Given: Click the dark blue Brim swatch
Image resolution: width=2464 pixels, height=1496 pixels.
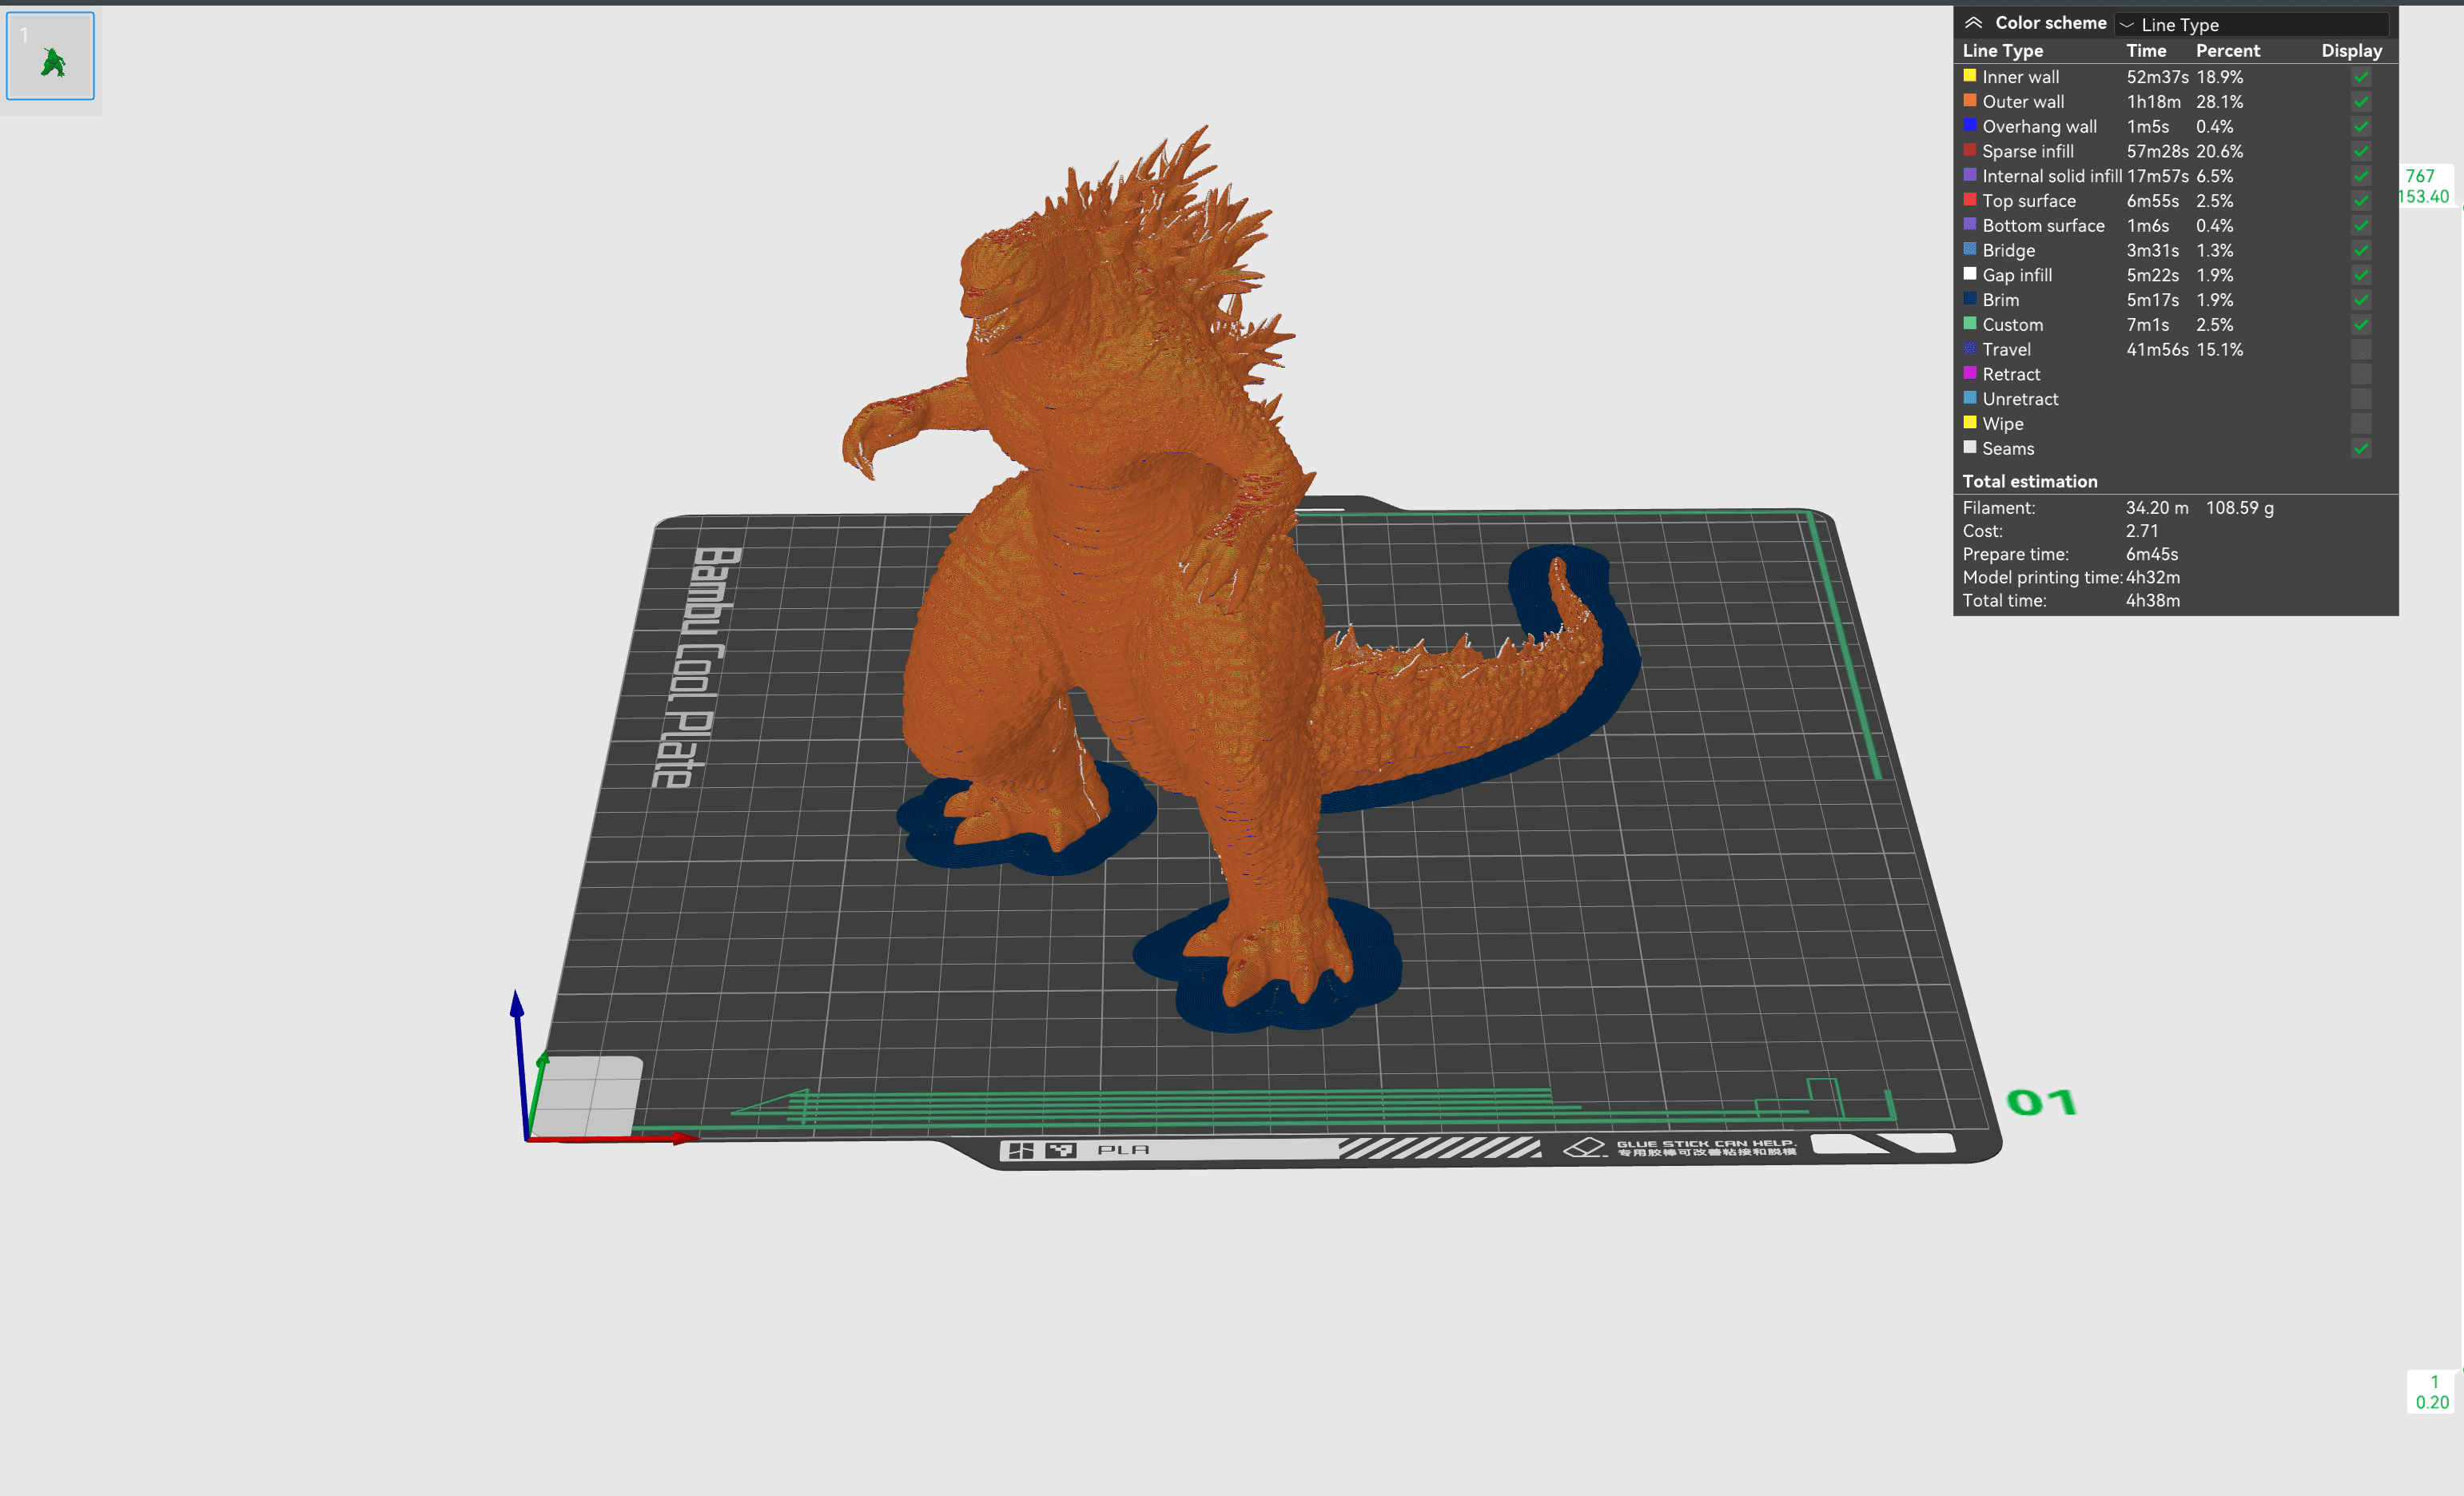Looking at the screenshot, I should point(1969,298).
